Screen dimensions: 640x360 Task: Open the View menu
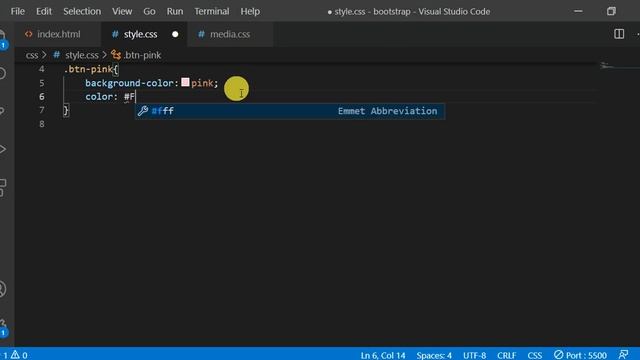click(122, 11)
